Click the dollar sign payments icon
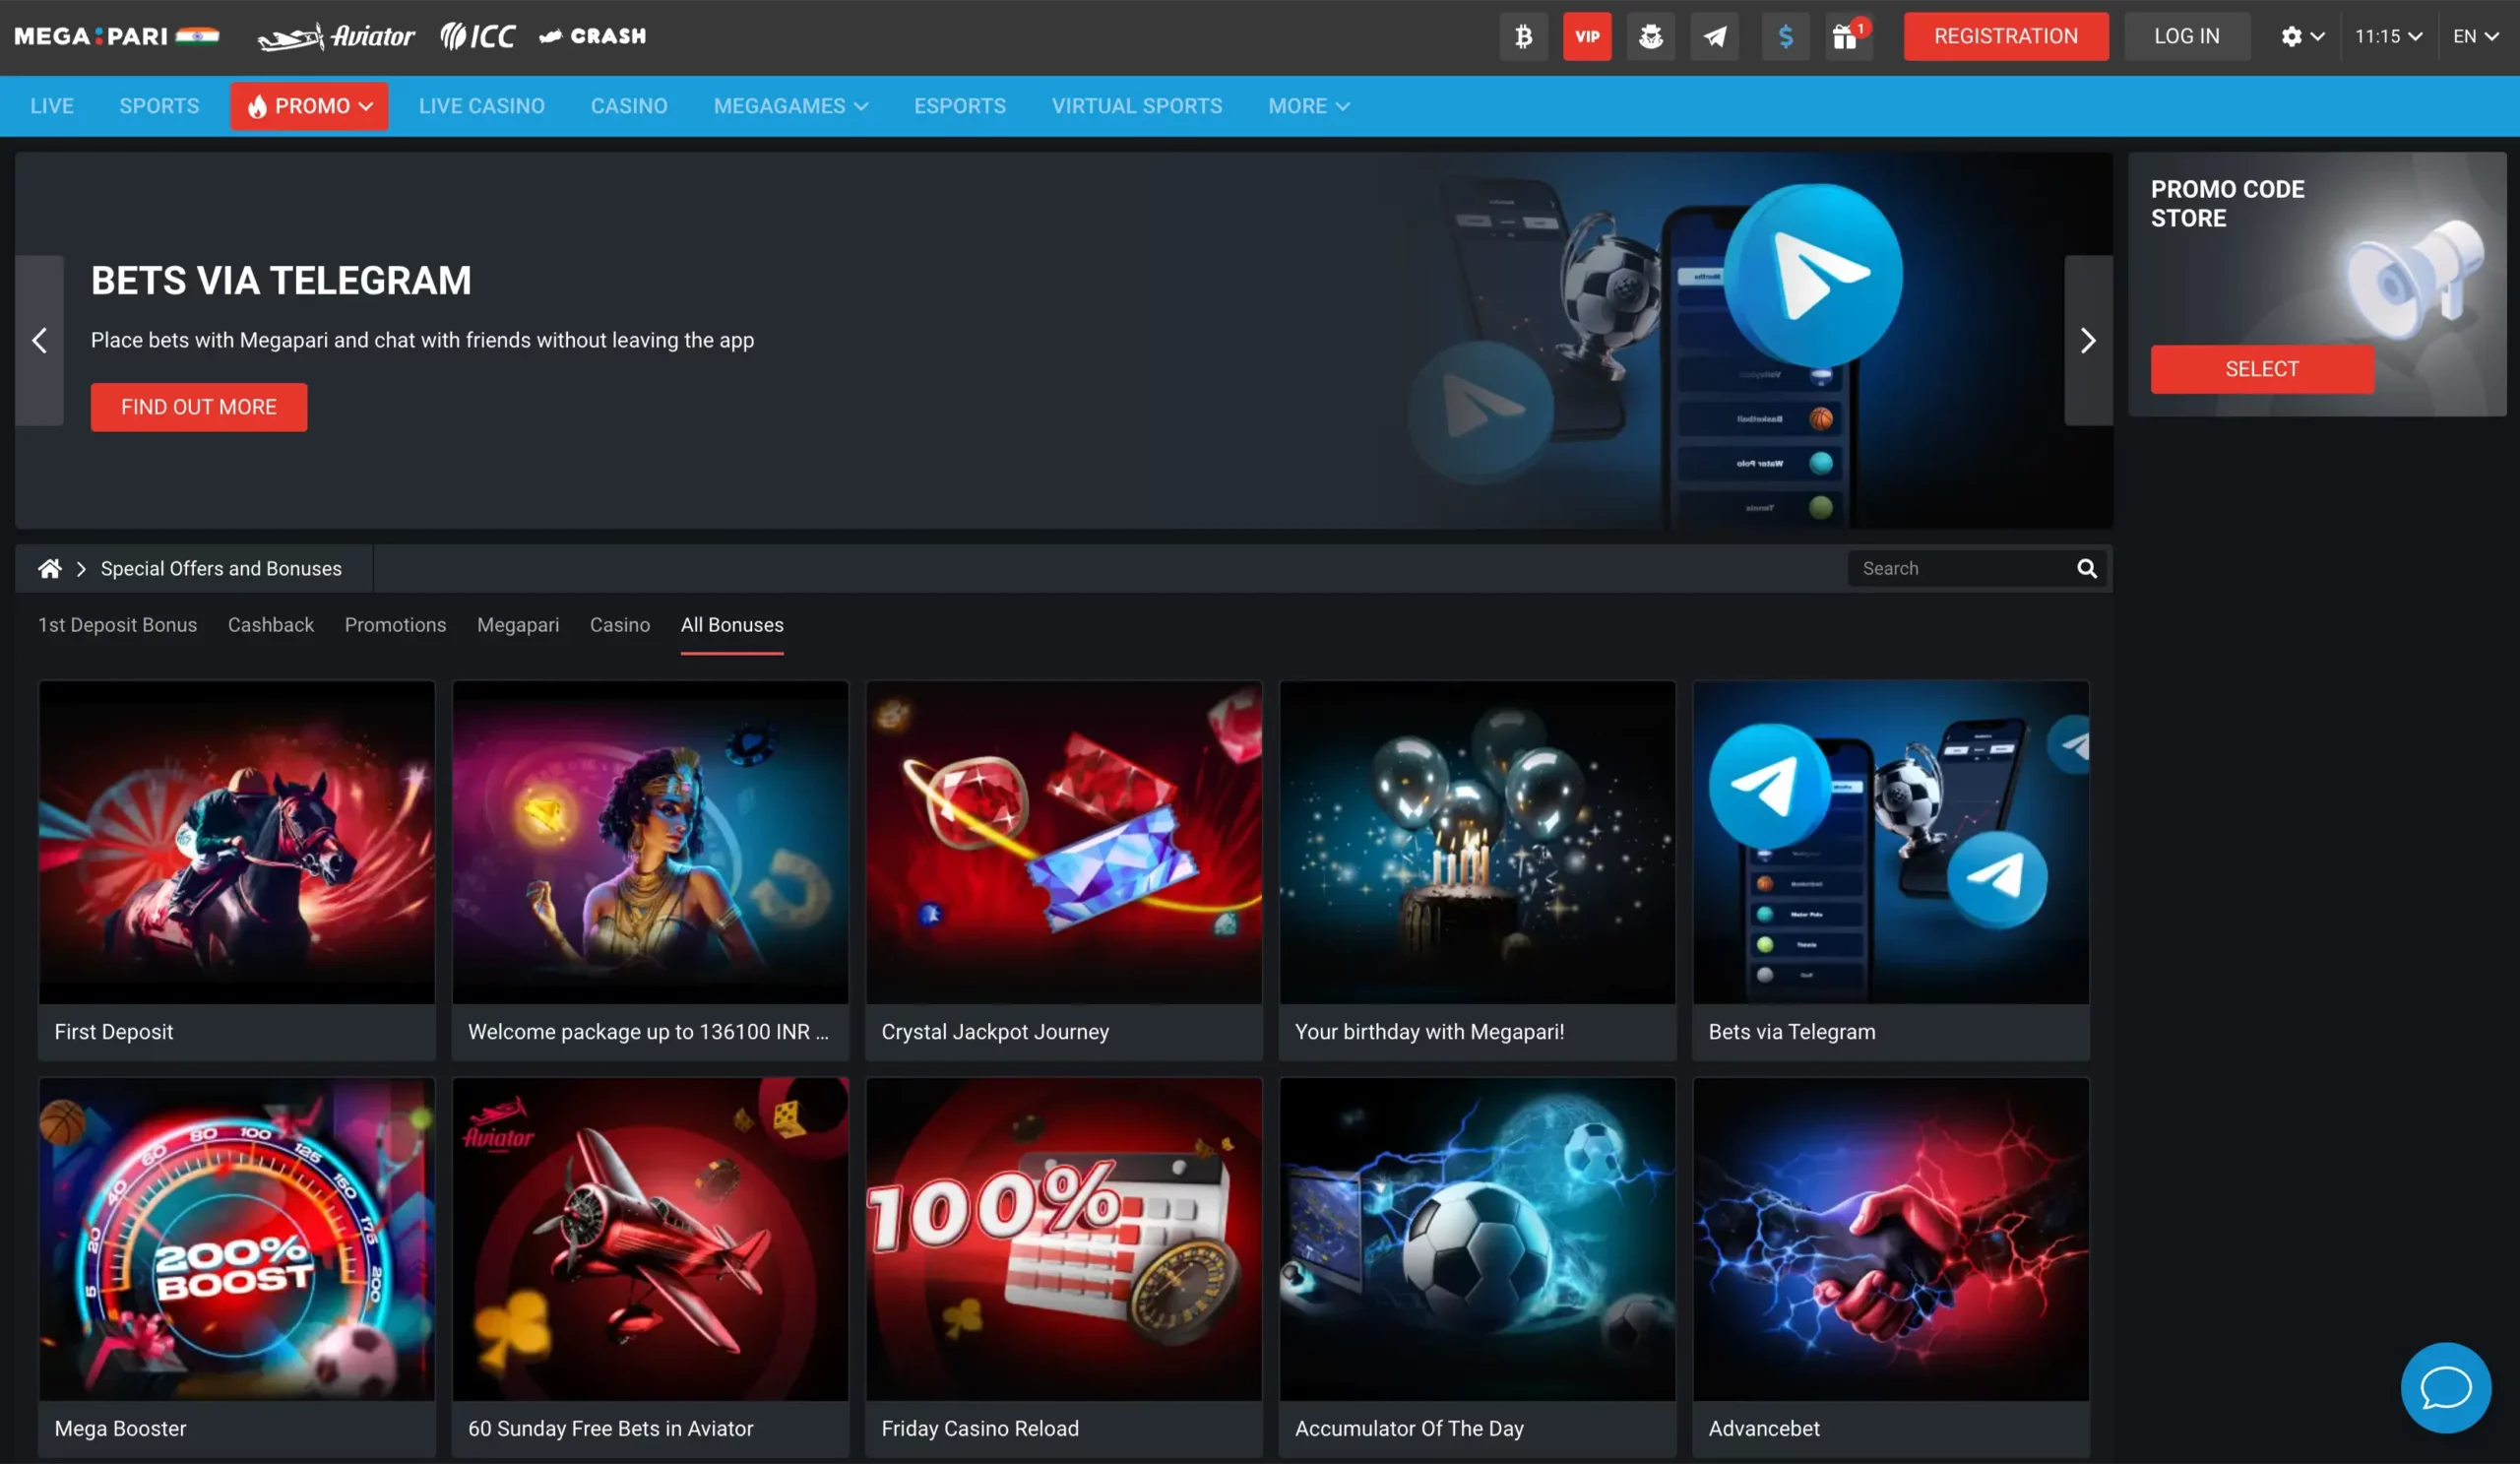 (1785, 36)
